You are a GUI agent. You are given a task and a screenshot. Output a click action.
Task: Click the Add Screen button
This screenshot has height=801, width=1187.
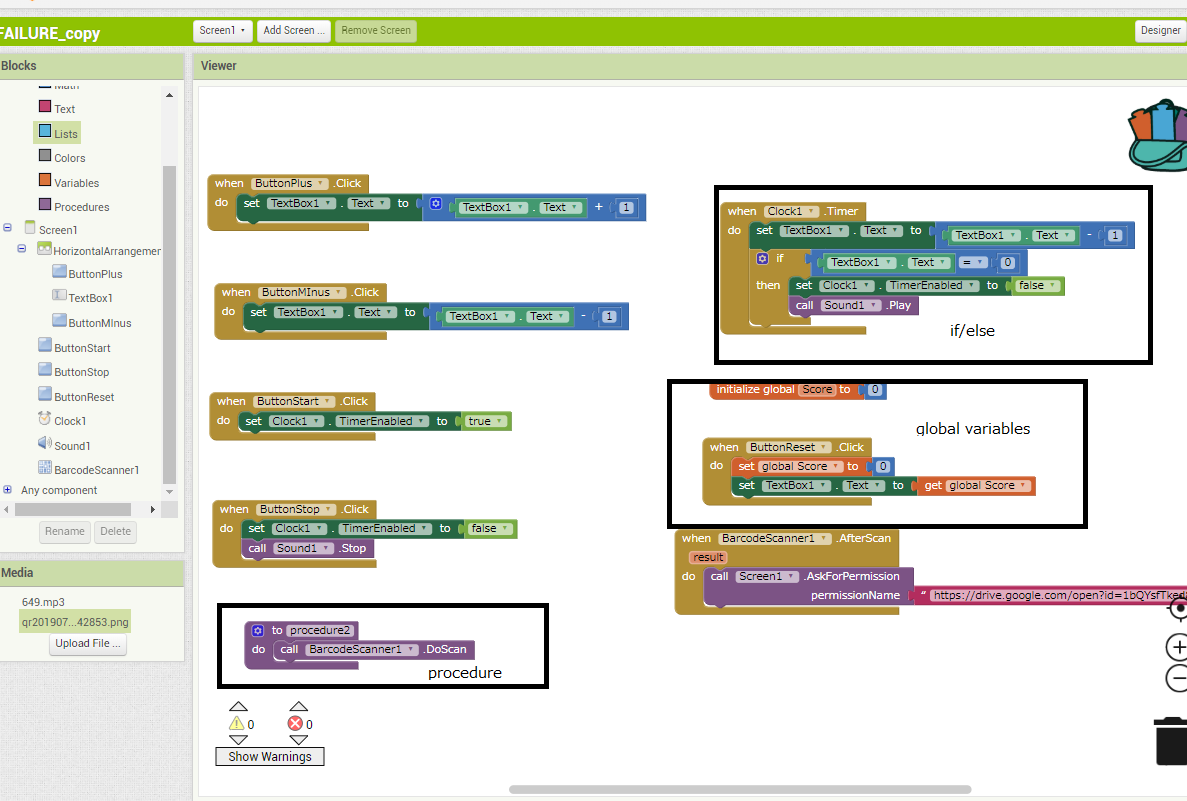[x=294, y=30]
